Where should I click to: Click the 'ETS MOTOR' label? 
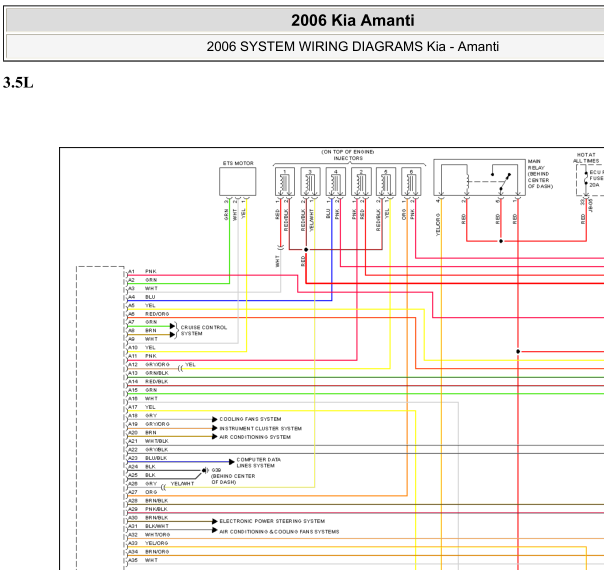(x=238, y=163)
